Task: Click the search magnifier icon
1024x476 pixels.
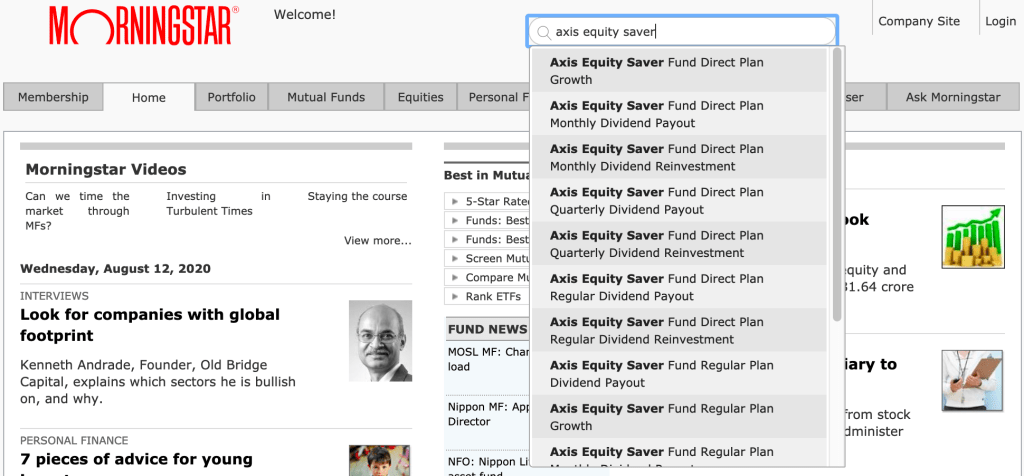Action: (544, 32)
